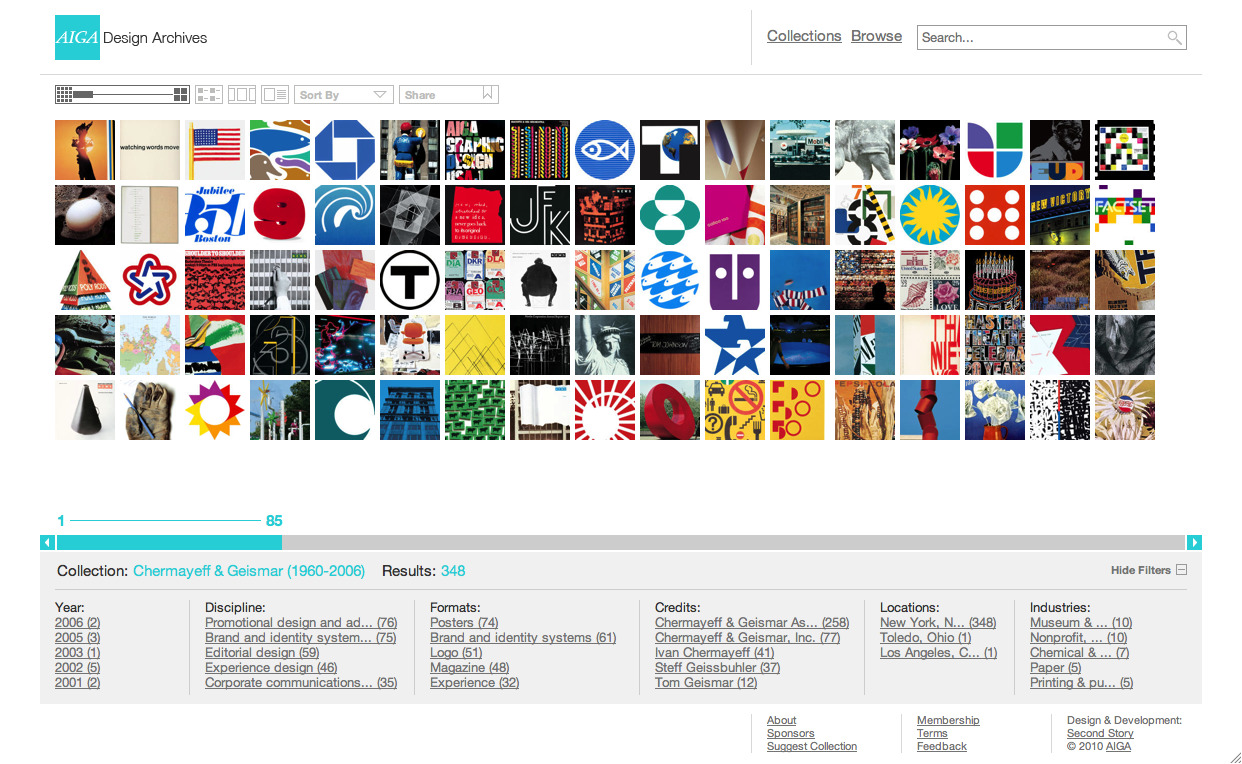Open the About footer link
Viewport: 1242px width, 764px height.
click(x=782, y=720)
